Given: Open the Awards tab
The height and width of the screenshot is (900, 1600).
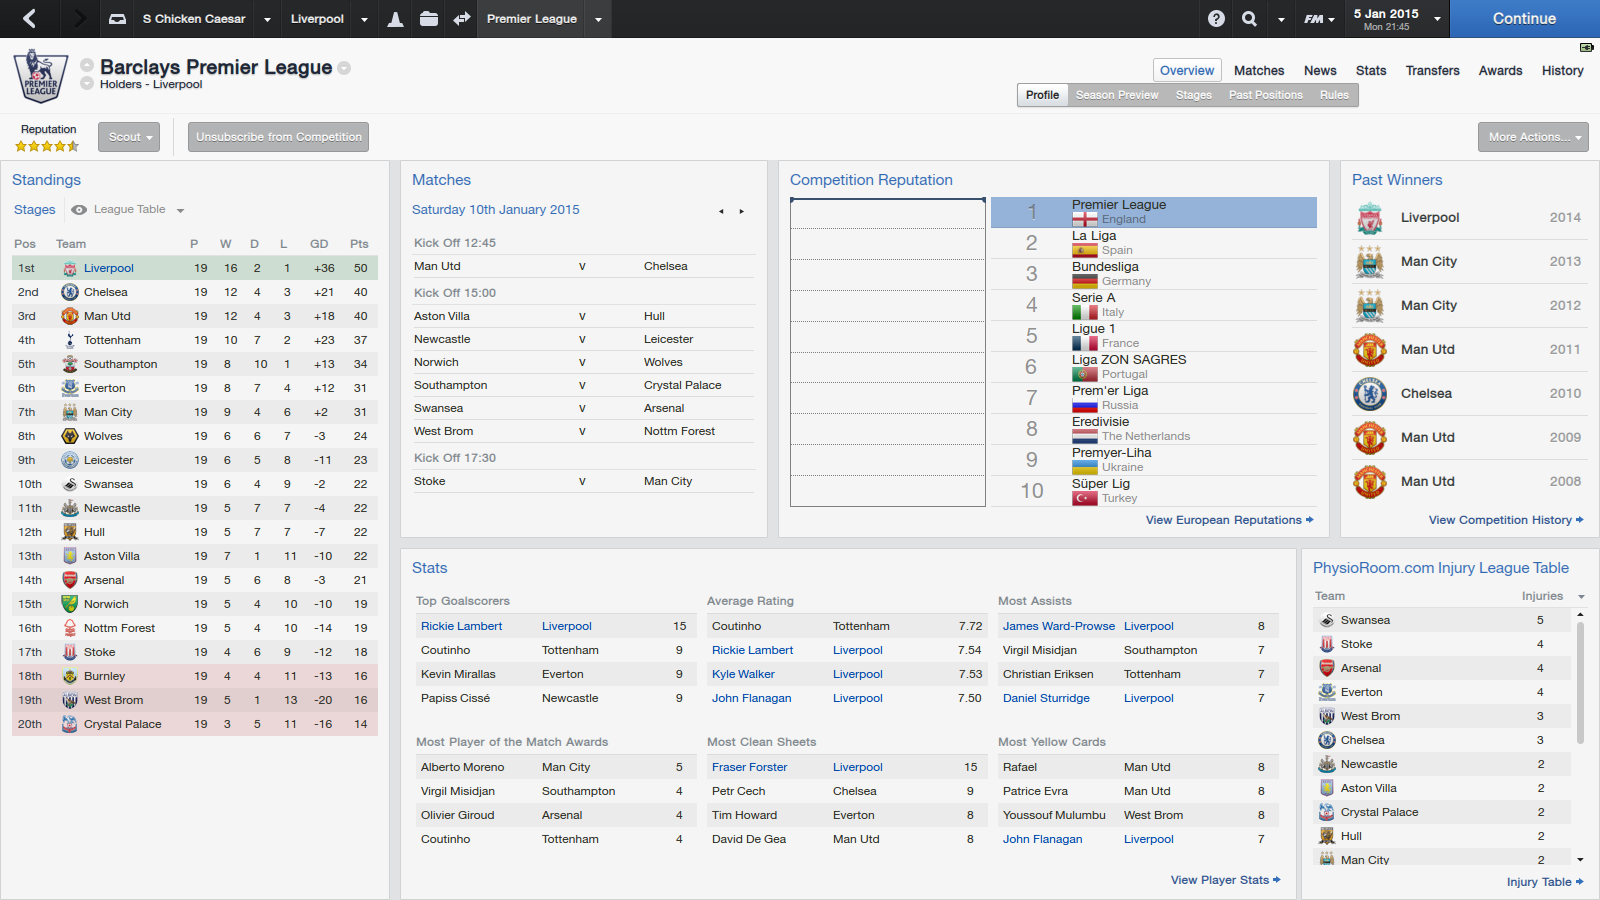Looking at the screenshot, I should point(1500,71).
